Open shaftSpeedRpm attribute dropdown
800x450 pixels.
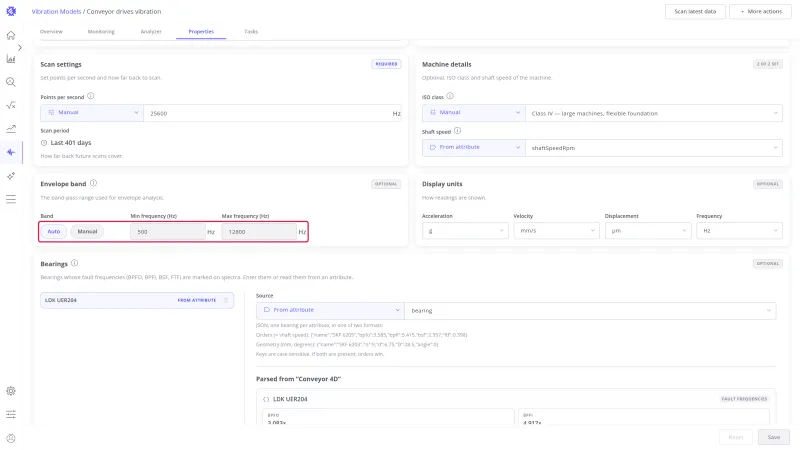point(654,148)
